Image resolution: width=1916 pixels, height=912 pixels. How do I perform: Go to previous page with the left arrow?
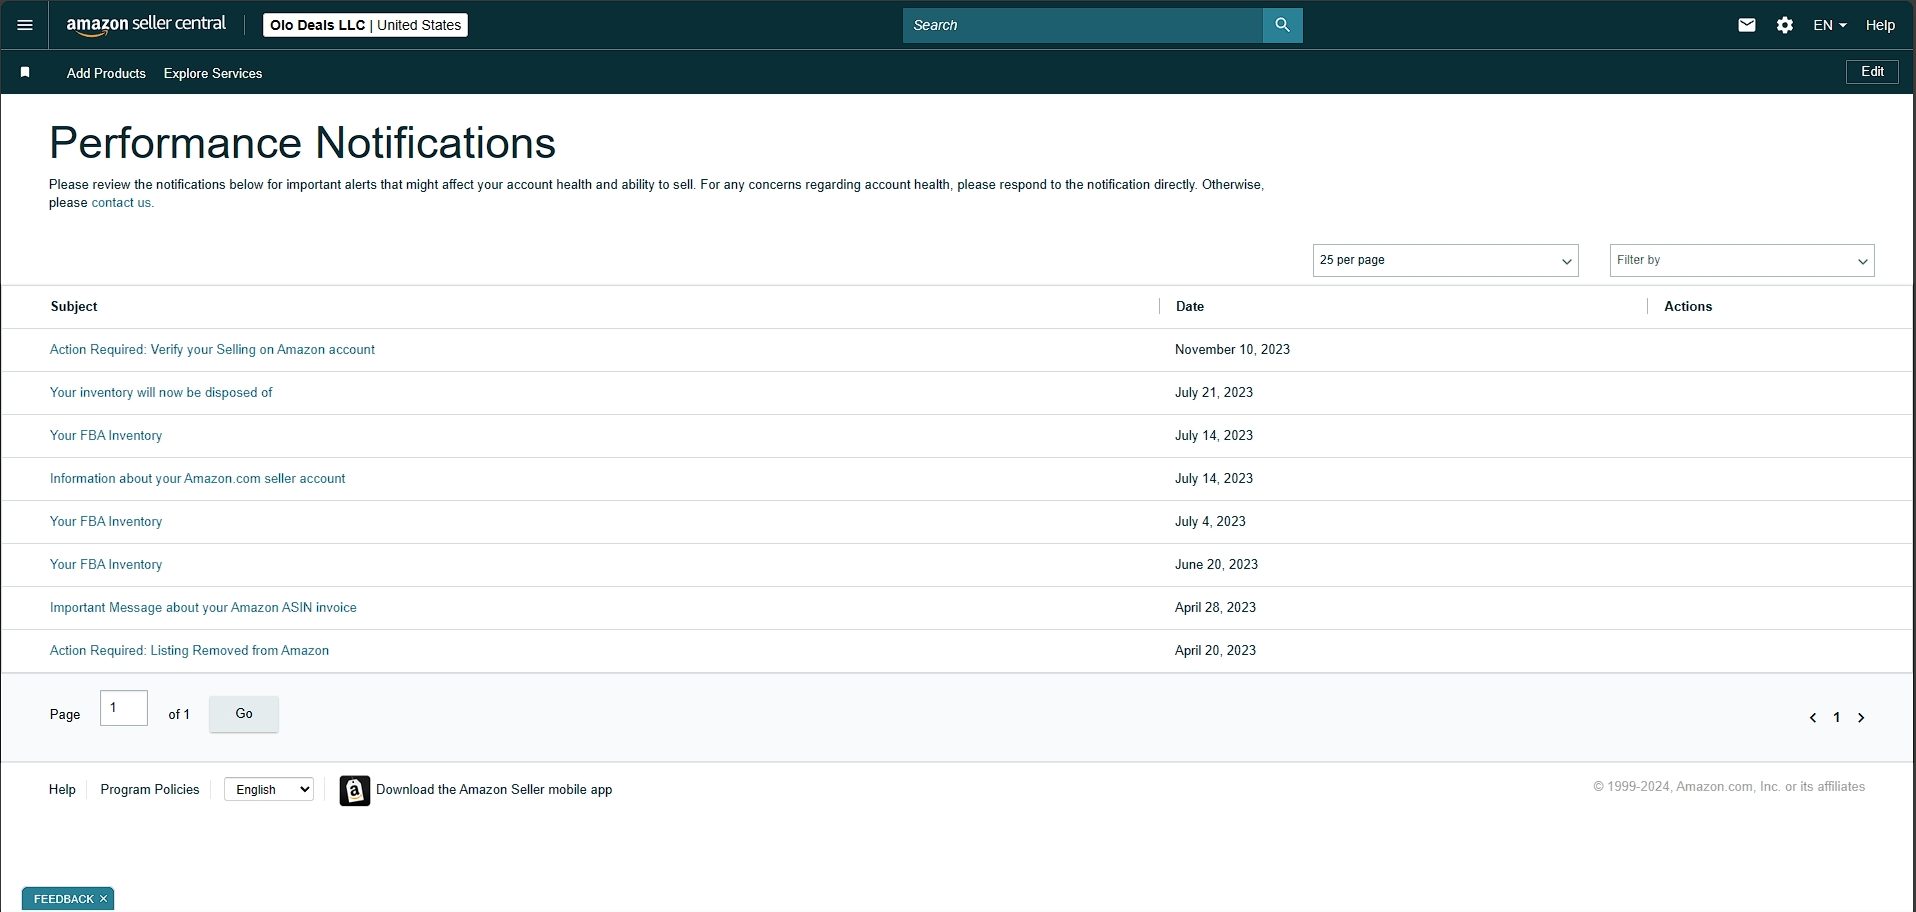click(1813, 718)
